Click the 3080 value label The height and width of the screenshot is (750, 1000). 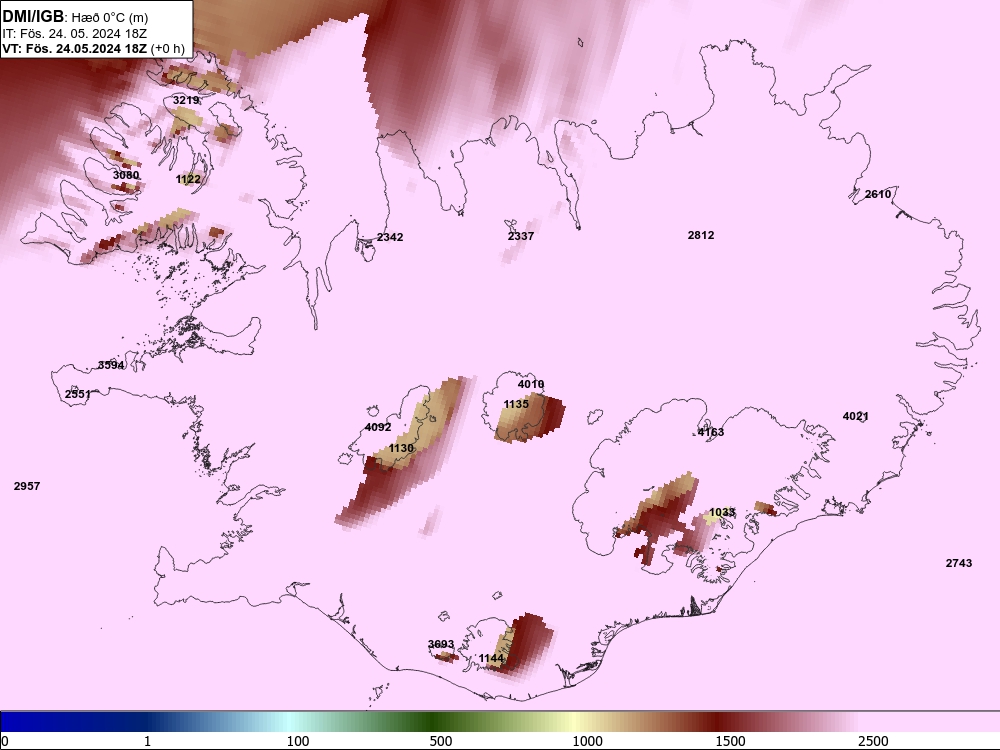click(126, 175)
